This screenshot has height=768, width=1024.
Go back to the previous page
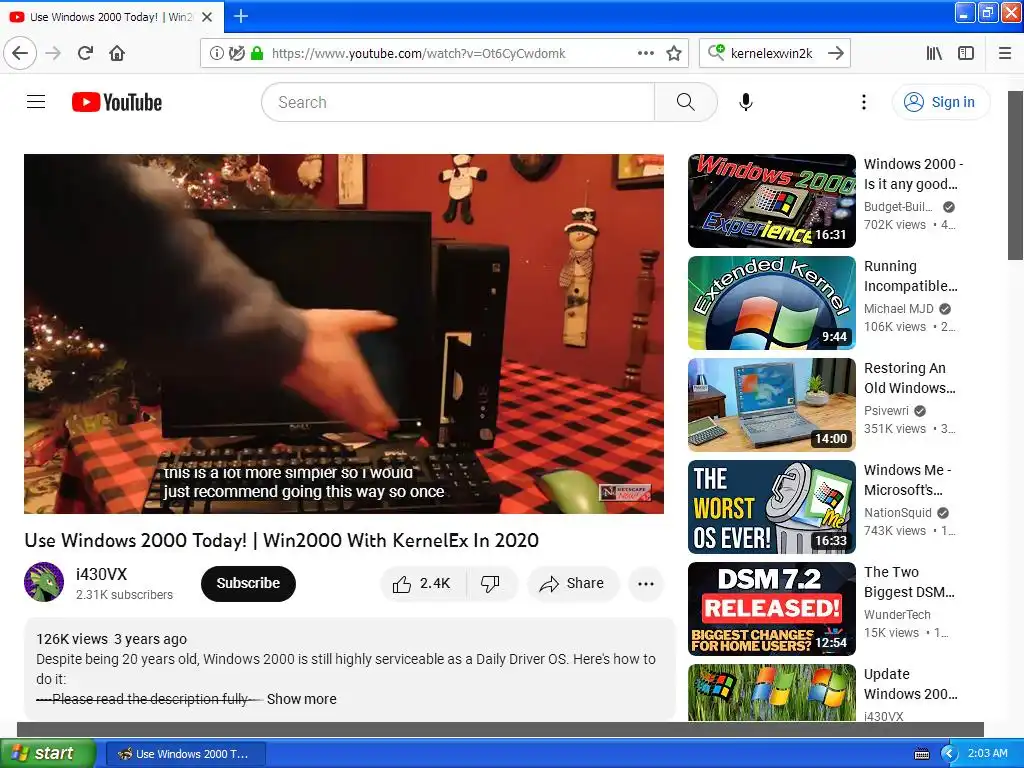(20, 53)
